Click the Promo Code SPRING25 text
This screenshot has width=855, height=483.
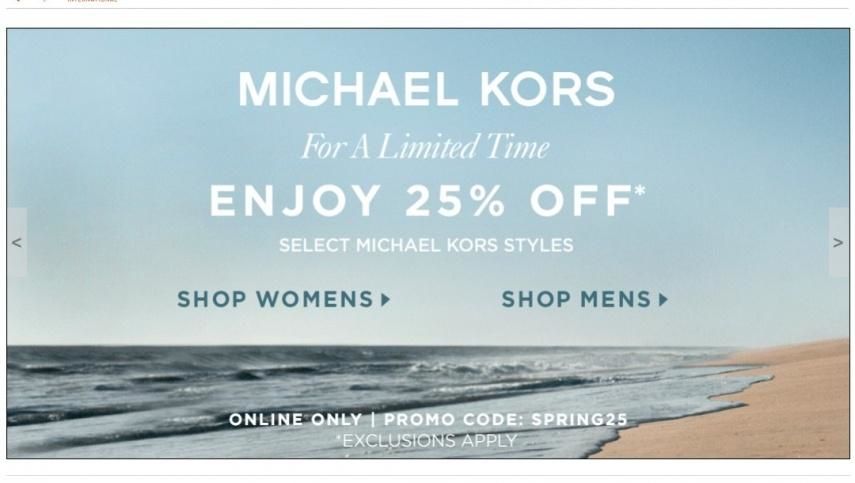506,419
